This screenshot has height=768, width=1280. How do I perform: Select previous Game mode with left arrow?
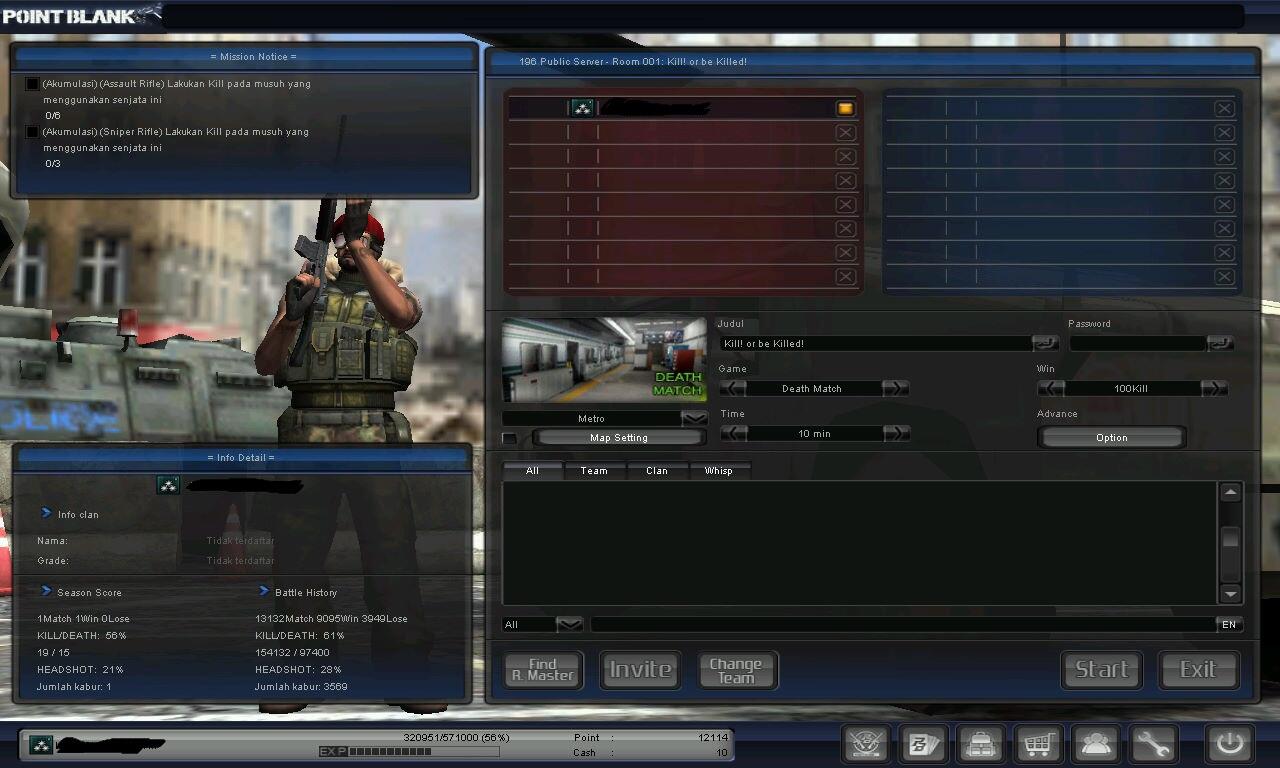733,388
